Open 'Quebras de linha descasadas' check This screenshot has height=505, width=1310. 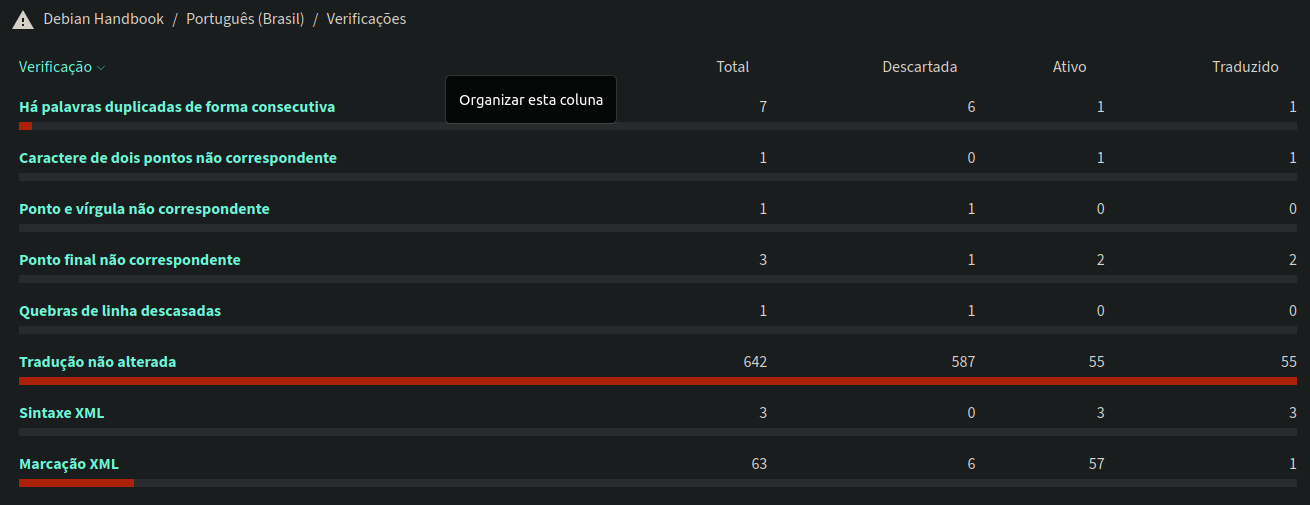(120, 311)
